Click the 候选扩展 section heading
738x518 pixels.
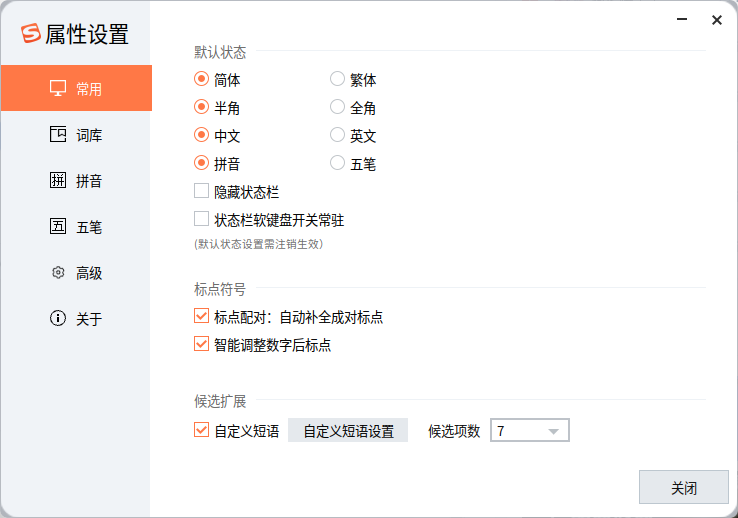(220, 401)
